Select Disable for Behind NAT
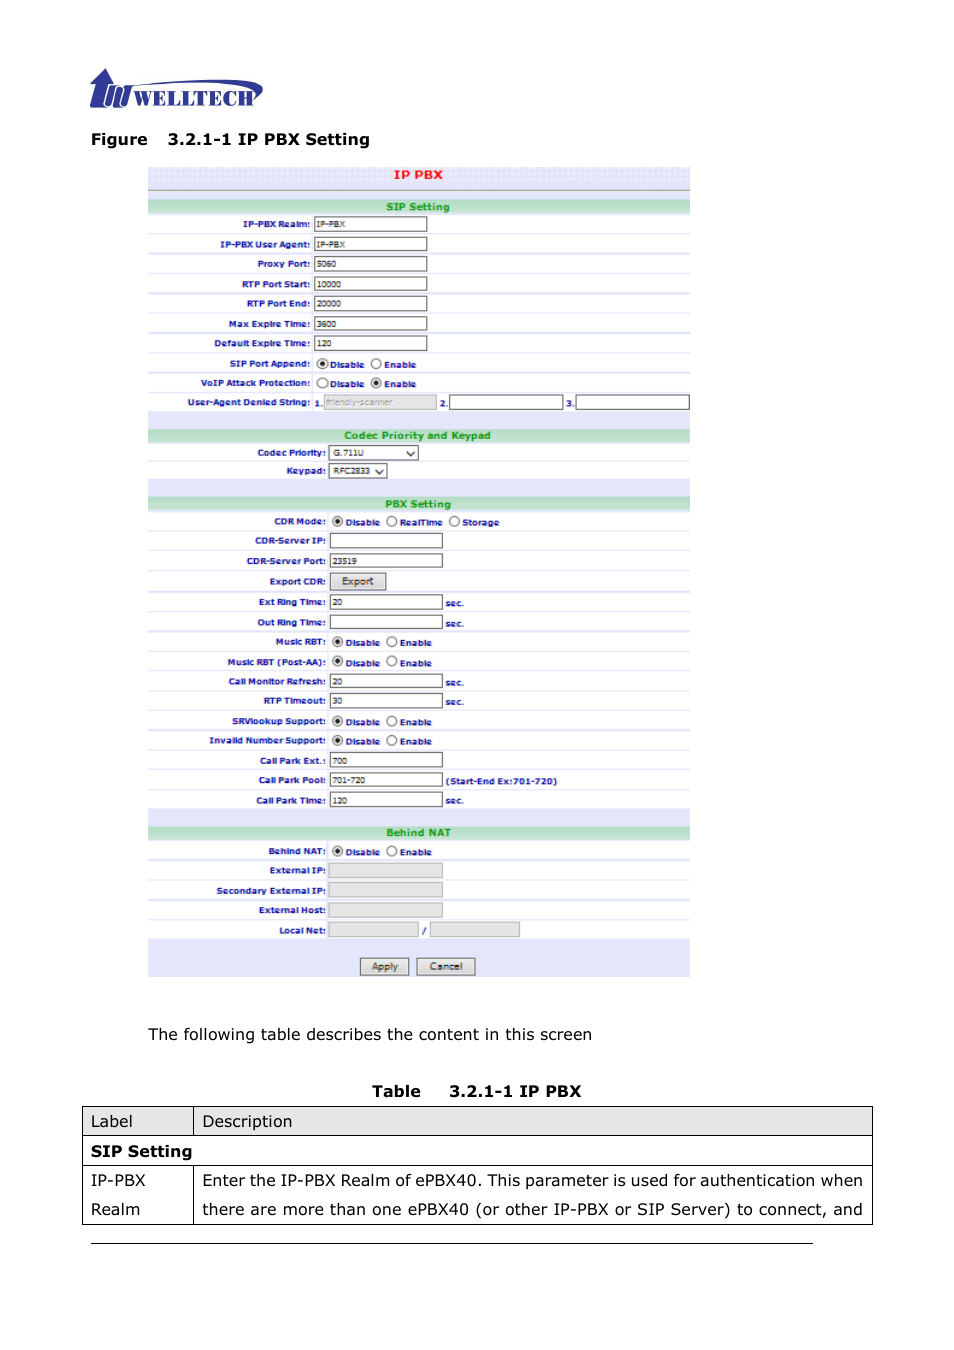 point(338,852)
